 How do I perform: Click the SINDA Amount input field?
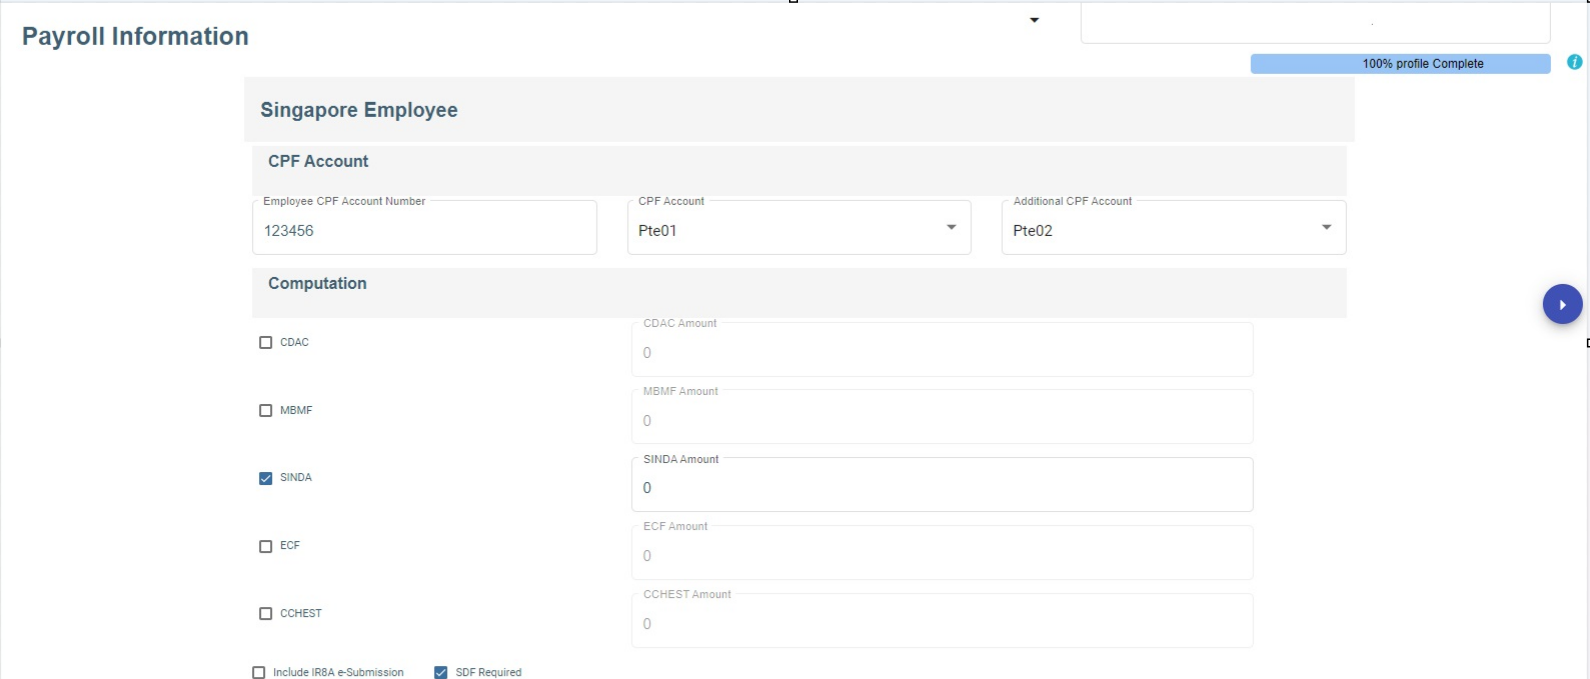click(941, 488)
